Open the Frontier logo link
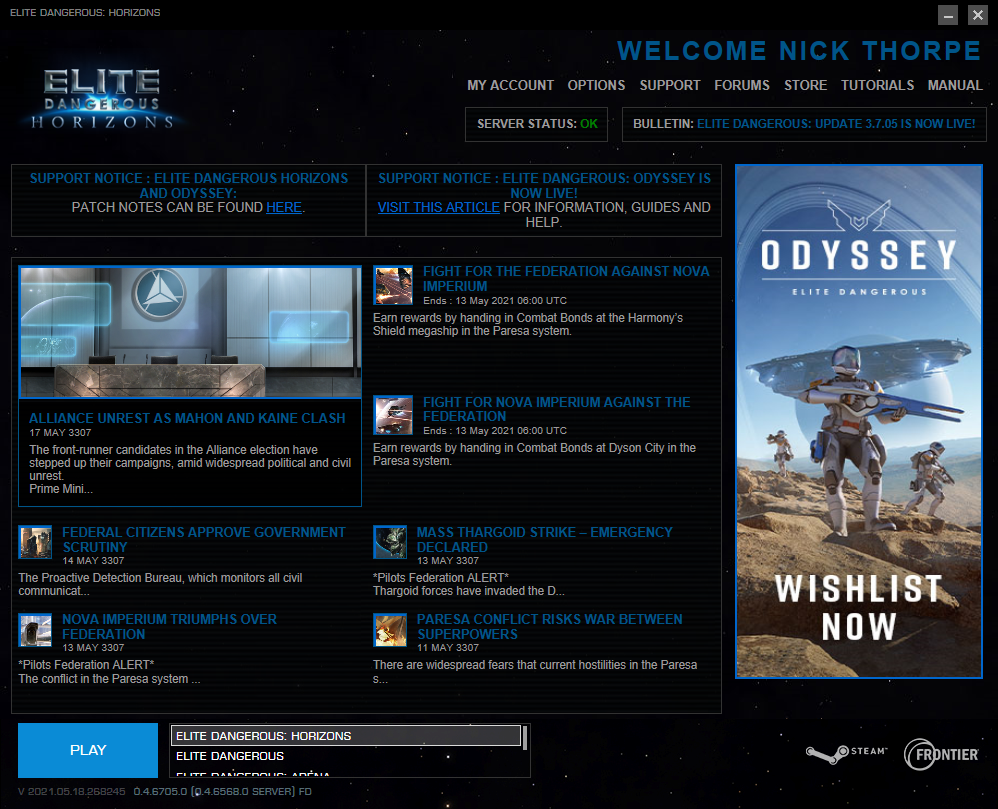 pos(941,754)
